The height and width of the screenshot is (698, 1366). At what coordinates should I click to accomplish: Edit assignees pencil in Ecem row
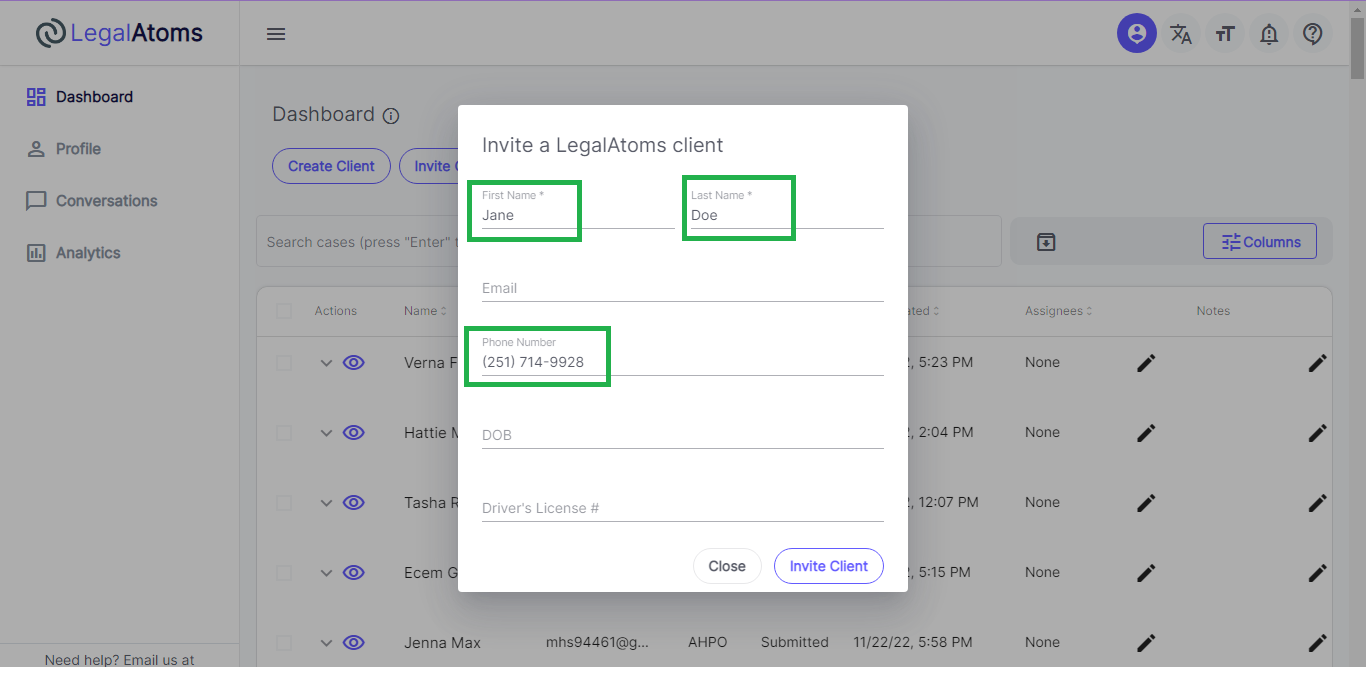(1146, 573)
